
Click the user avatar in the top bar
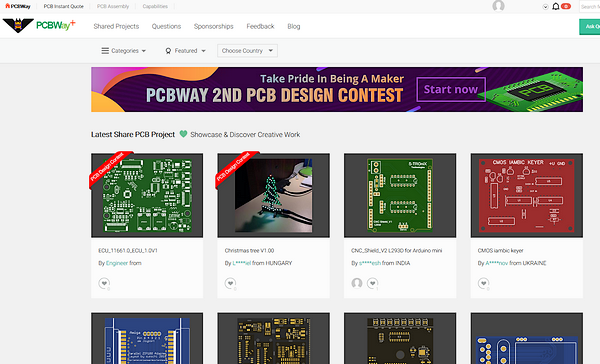tap(498, 6)
